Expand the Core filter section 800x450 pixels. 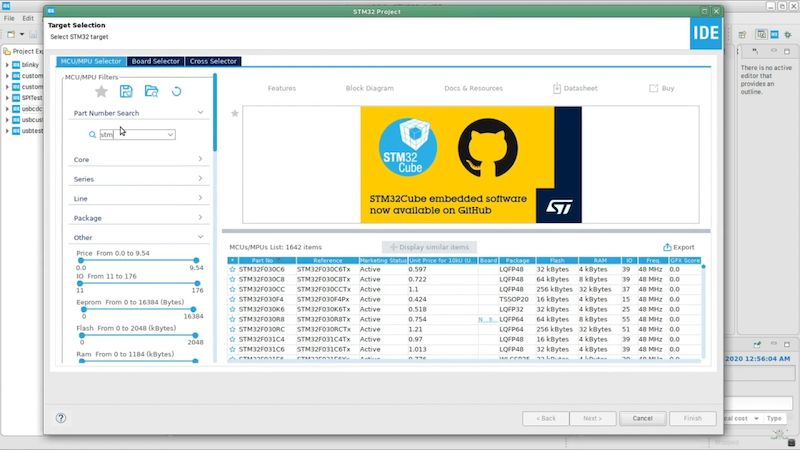click(x=200, y=159)
